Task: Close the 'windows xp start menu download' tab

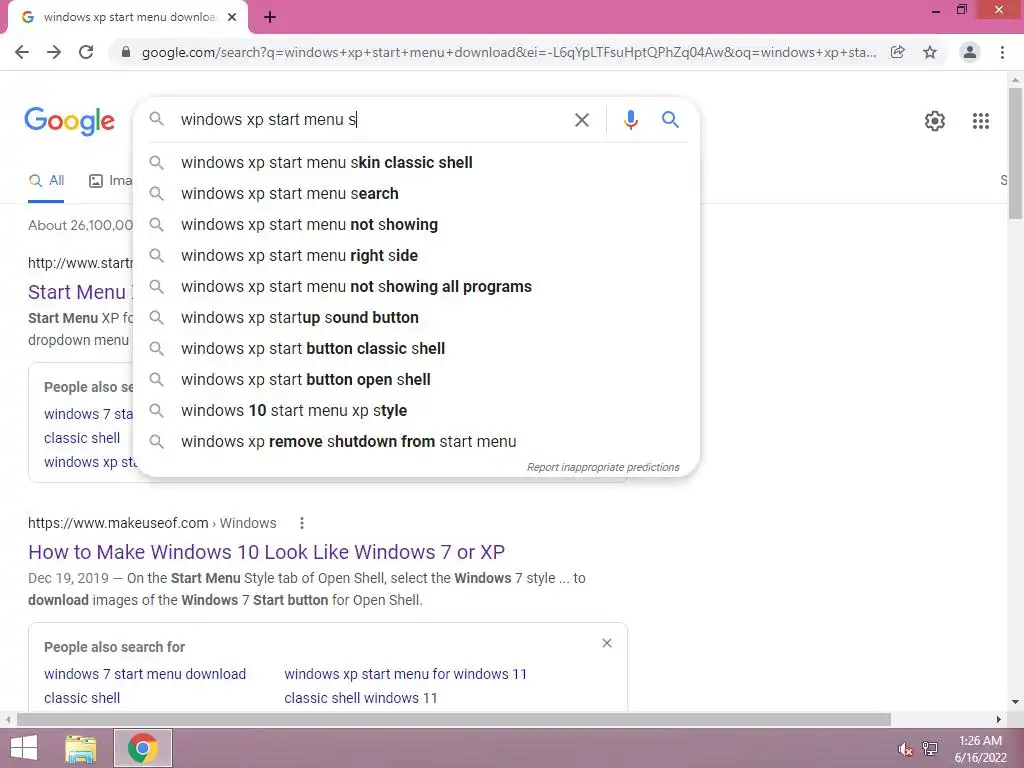Action: (232, 18)
